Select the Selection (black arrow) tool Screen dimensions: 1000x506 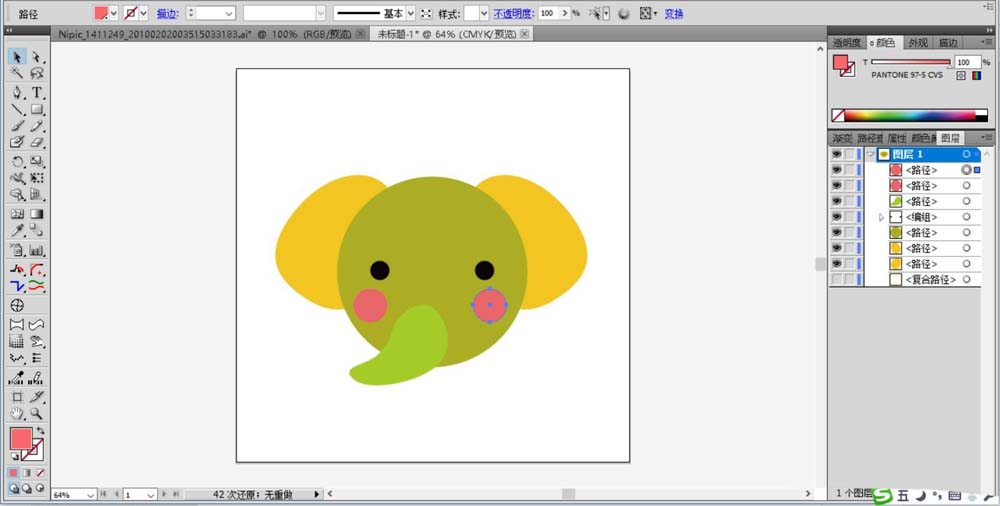17,57
